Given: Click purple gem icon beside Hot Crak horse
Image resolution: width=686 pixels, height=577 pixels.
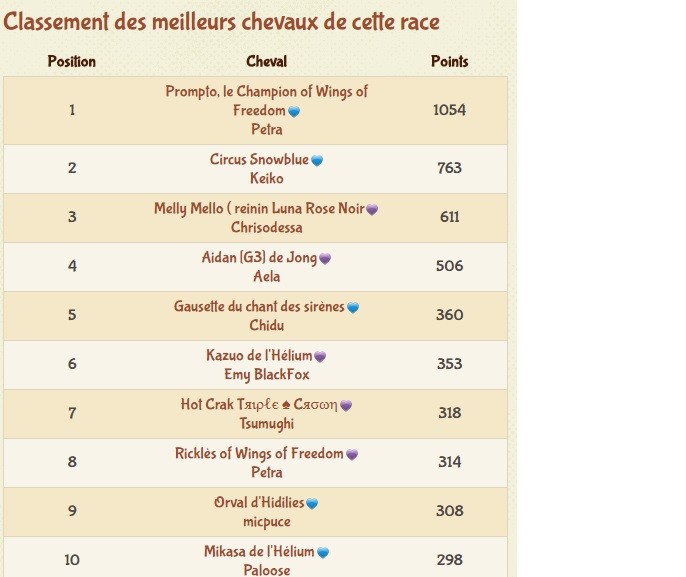Looking at the screenshot, I should click(346, 406).
